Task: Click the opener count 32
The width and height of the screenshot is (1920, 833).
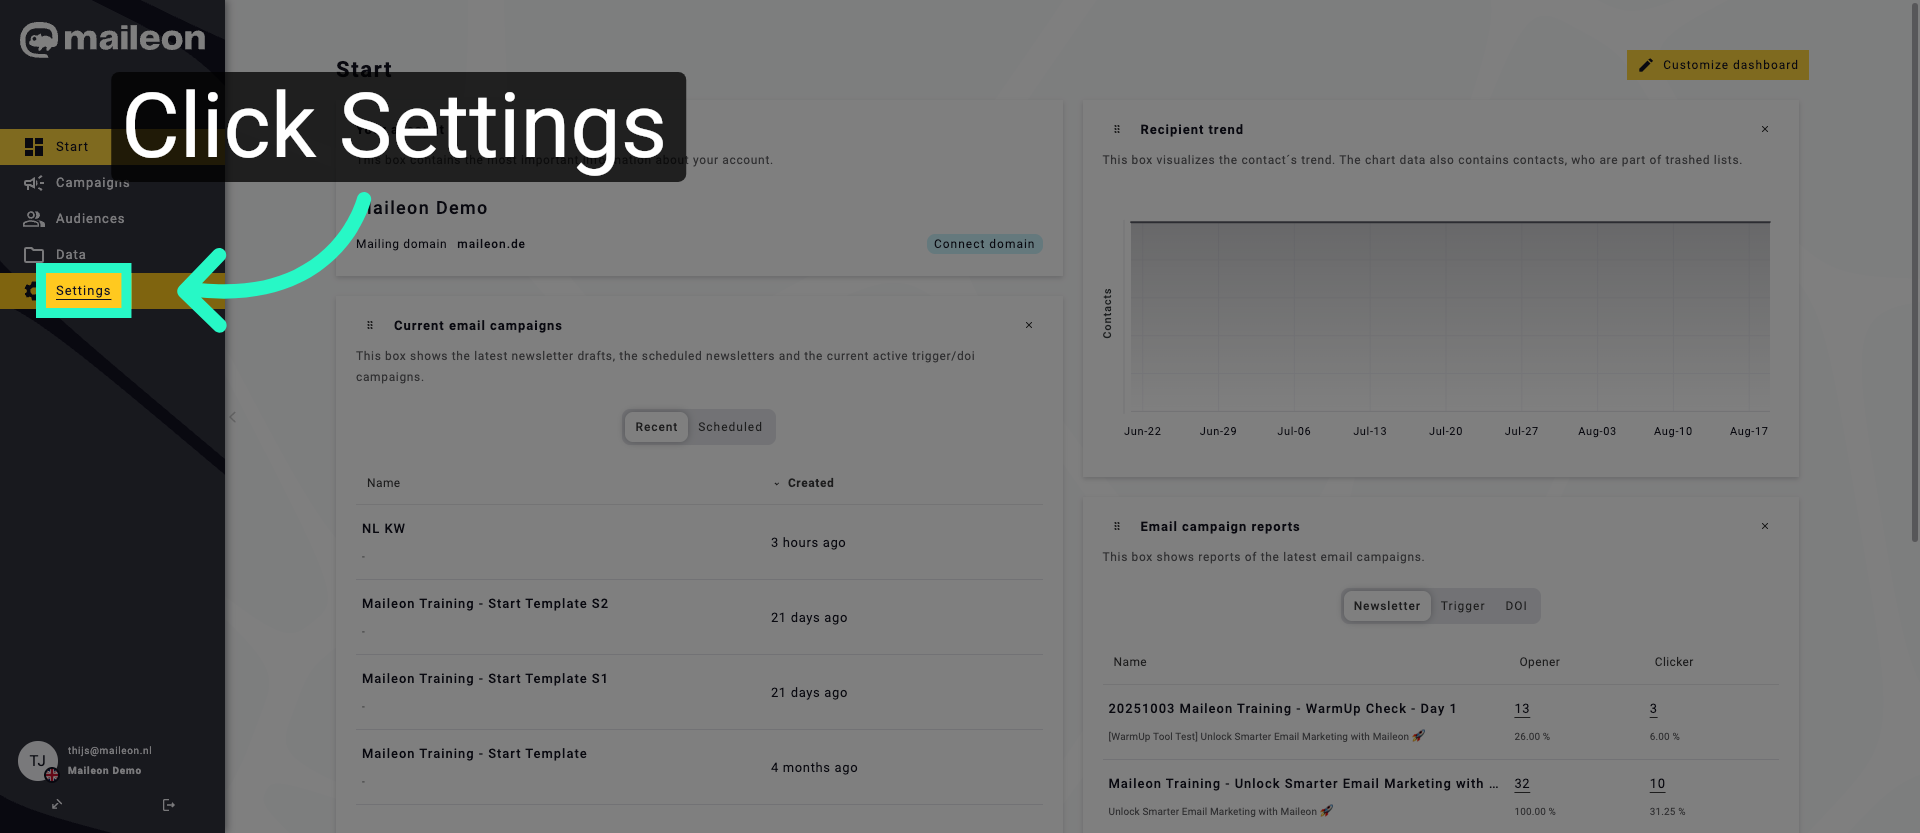Action: point(1522,784)
